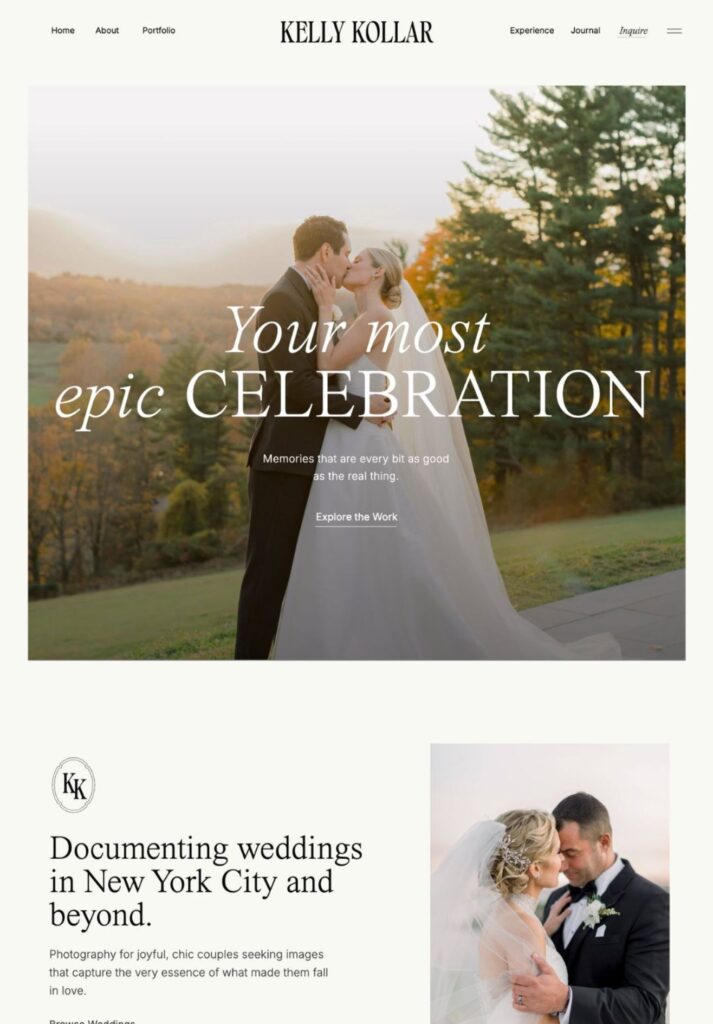
Task: Visit the Journal page
Action: [585, 31]
